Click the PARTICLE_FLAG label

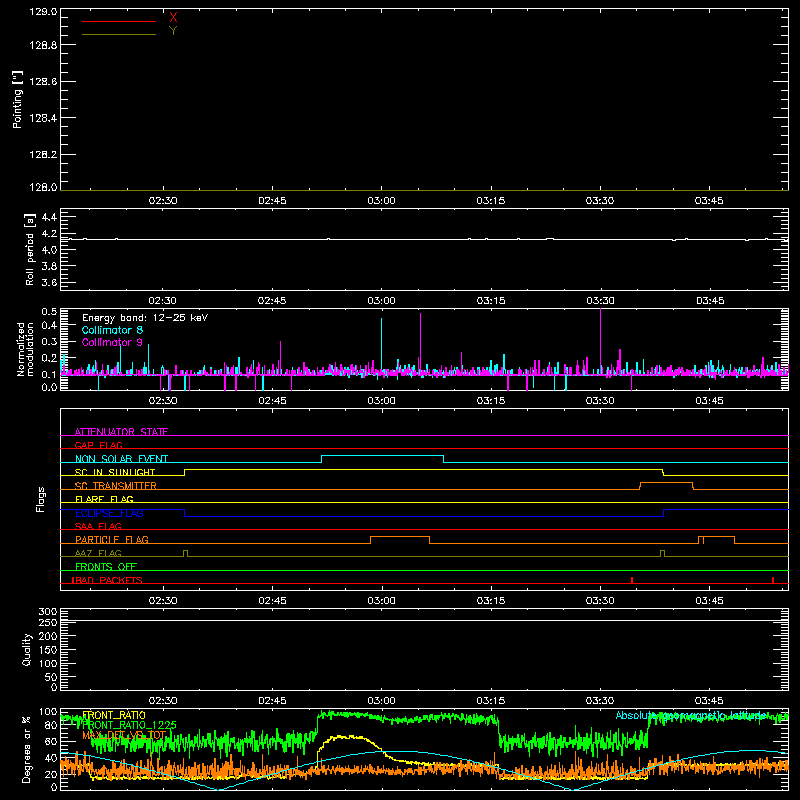click(112, 539)
